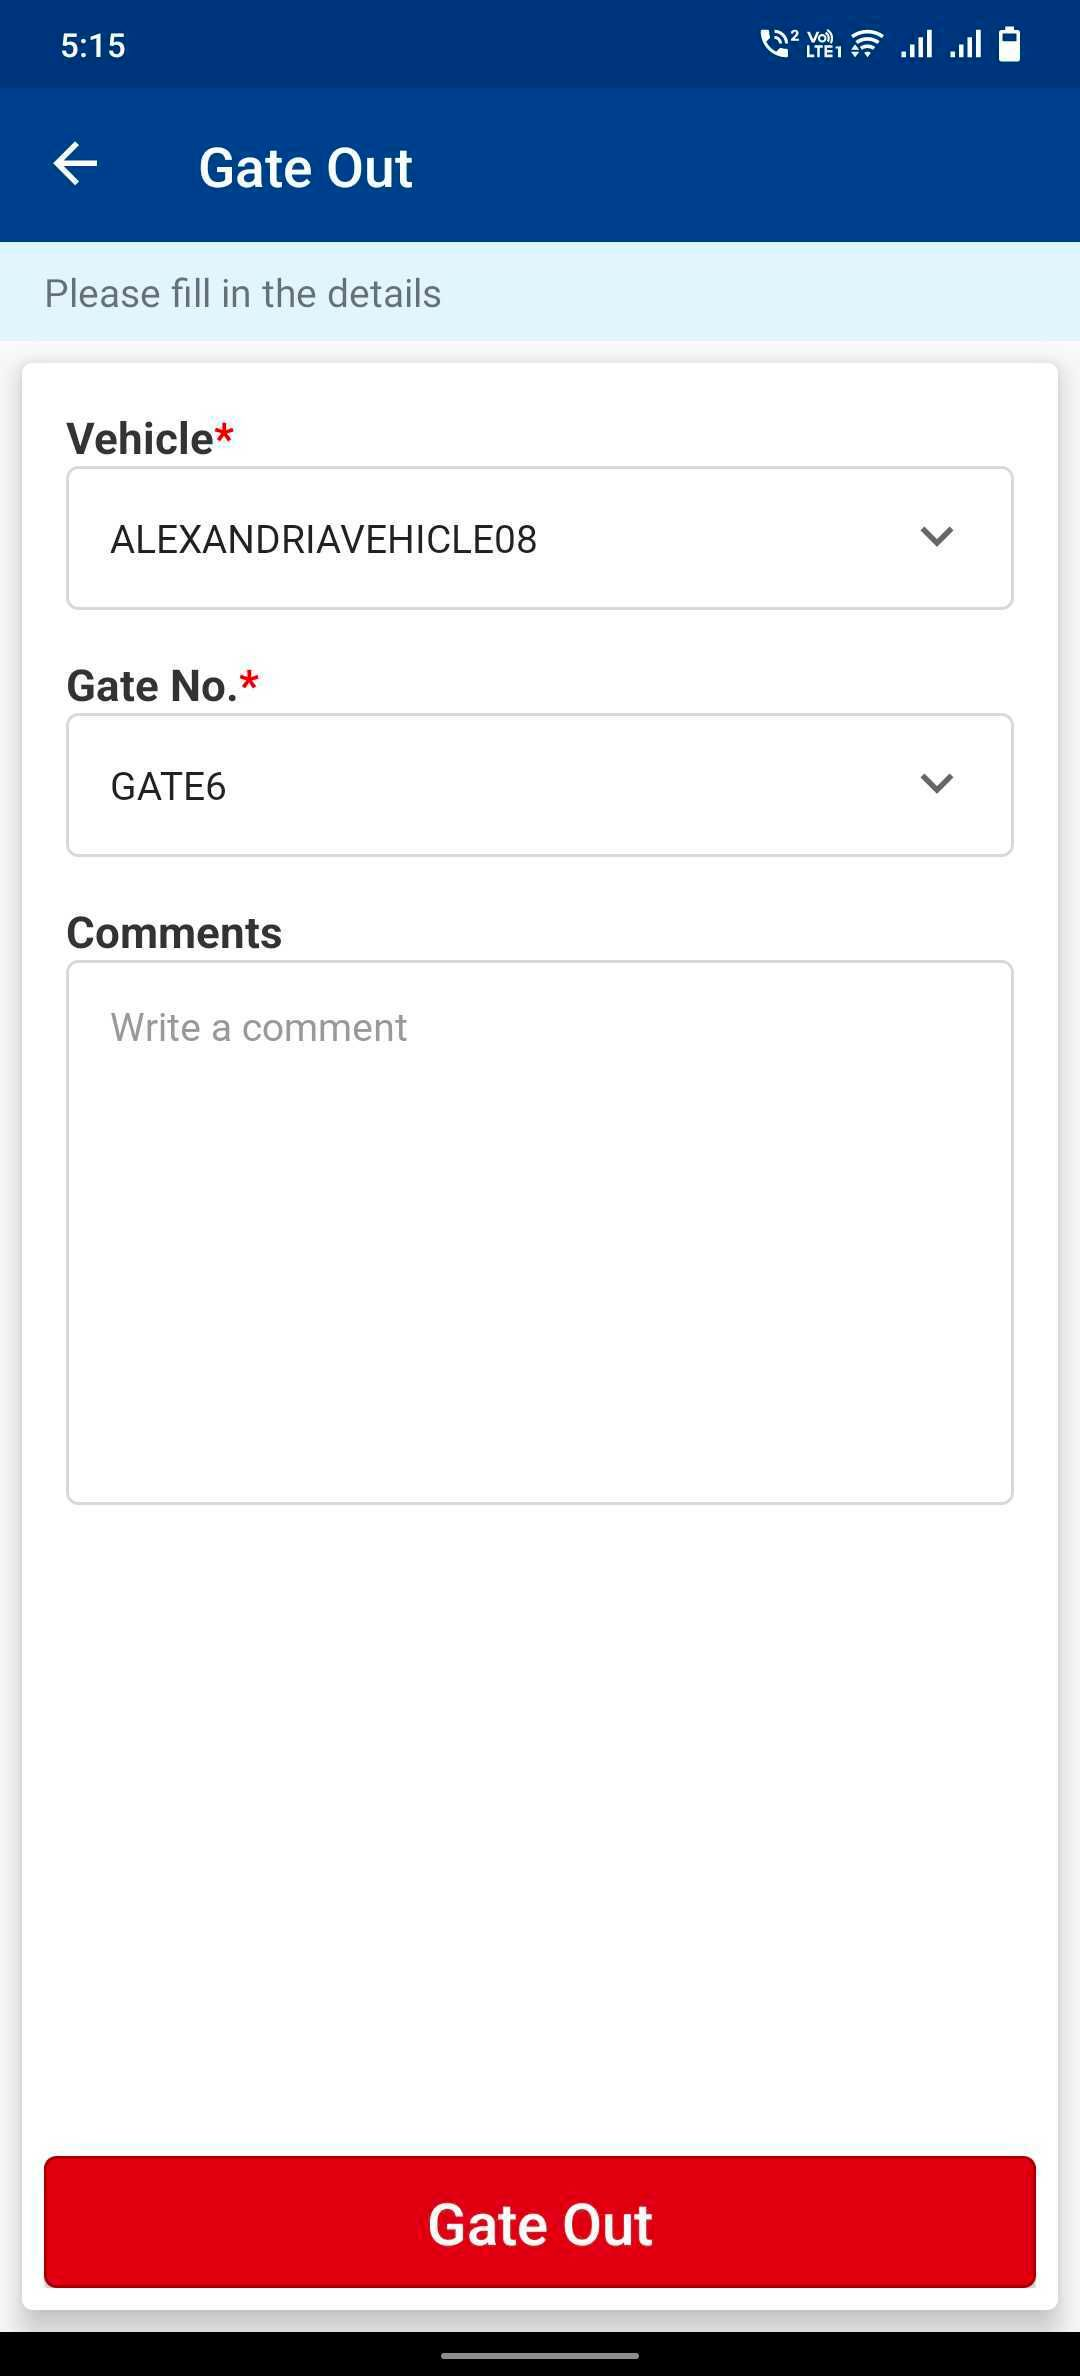Focus the 'Write a comment' text area
Screen dimensions: 1080x2376
(x=539, y=1232)
